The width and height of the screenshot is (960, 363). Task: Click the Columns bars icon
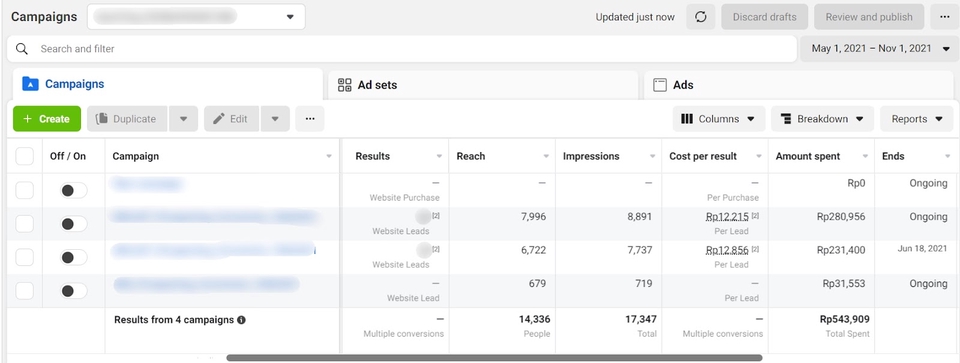tap(687, 119)
